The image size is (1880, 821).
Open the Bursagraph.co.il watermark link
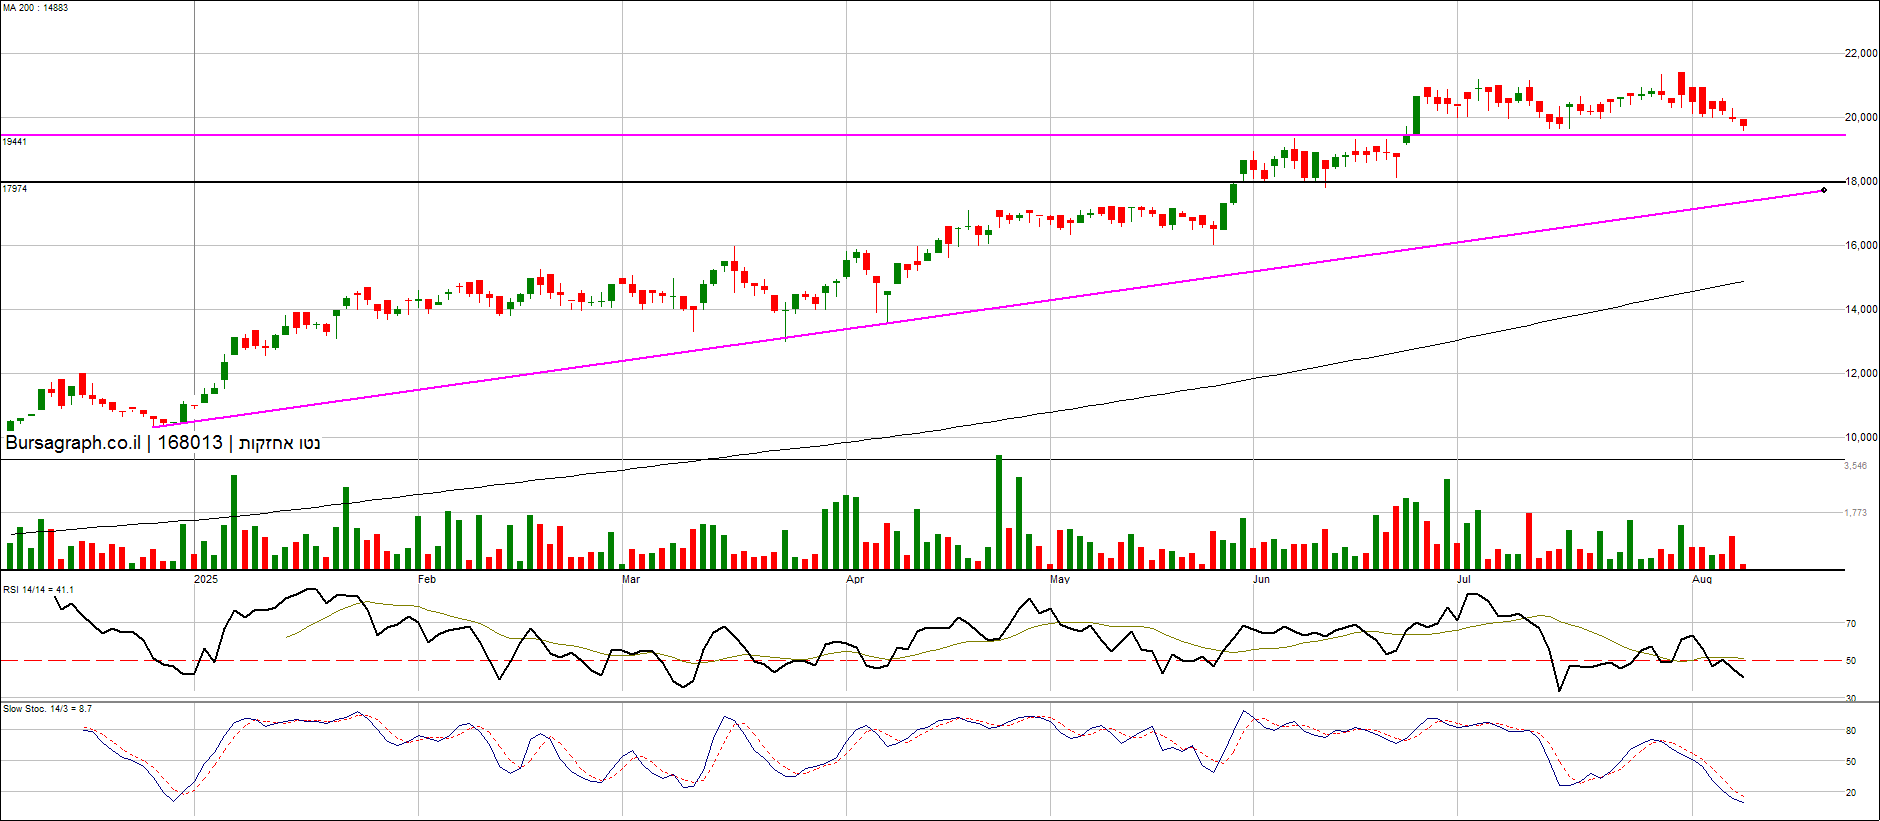(73, 443)
